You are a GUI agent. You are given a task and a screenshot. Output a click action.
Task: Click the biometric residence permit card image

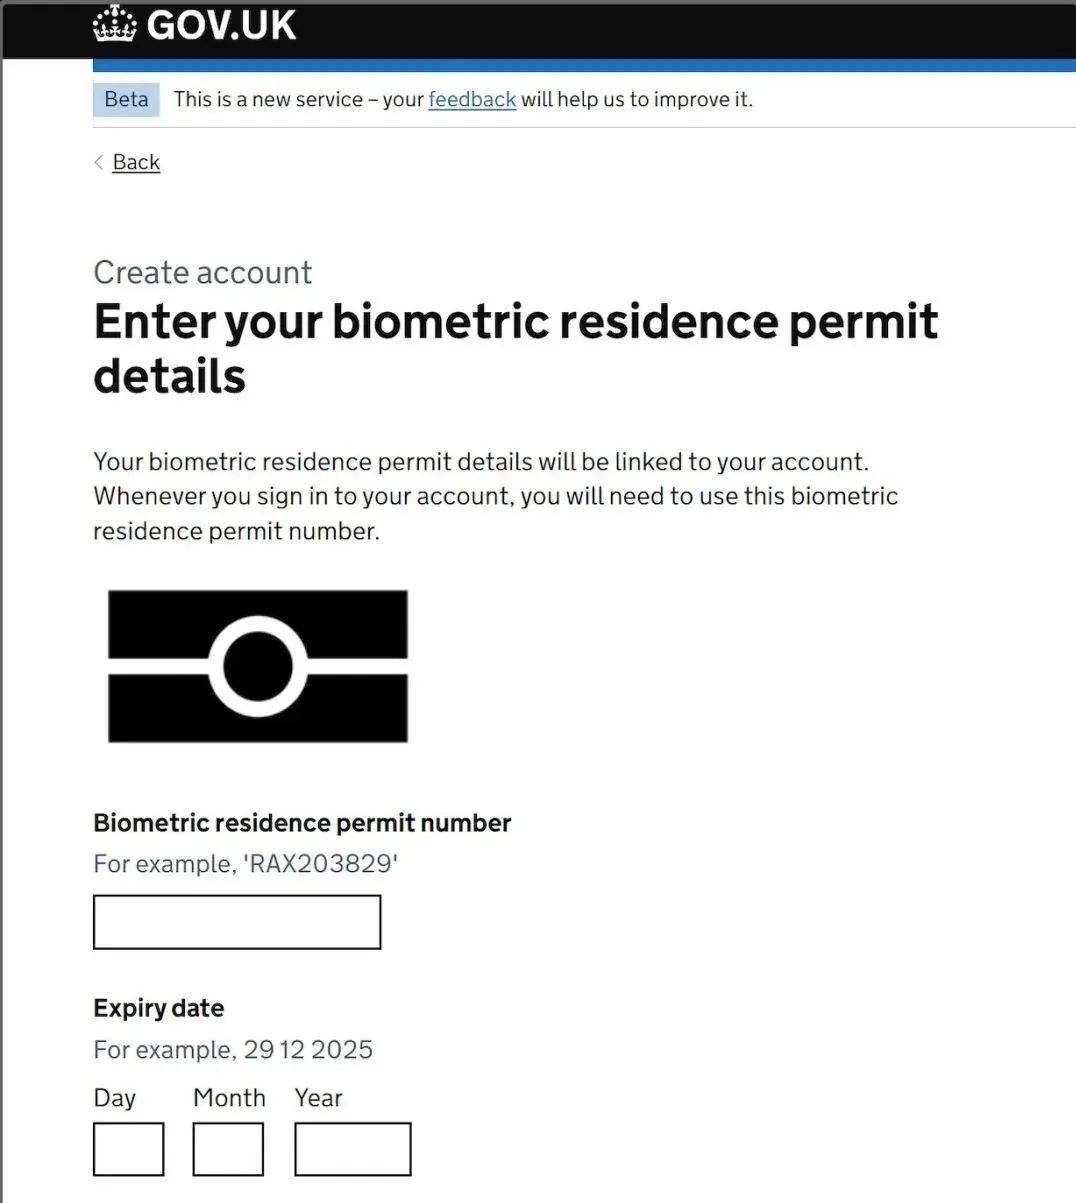pos(258,666)
